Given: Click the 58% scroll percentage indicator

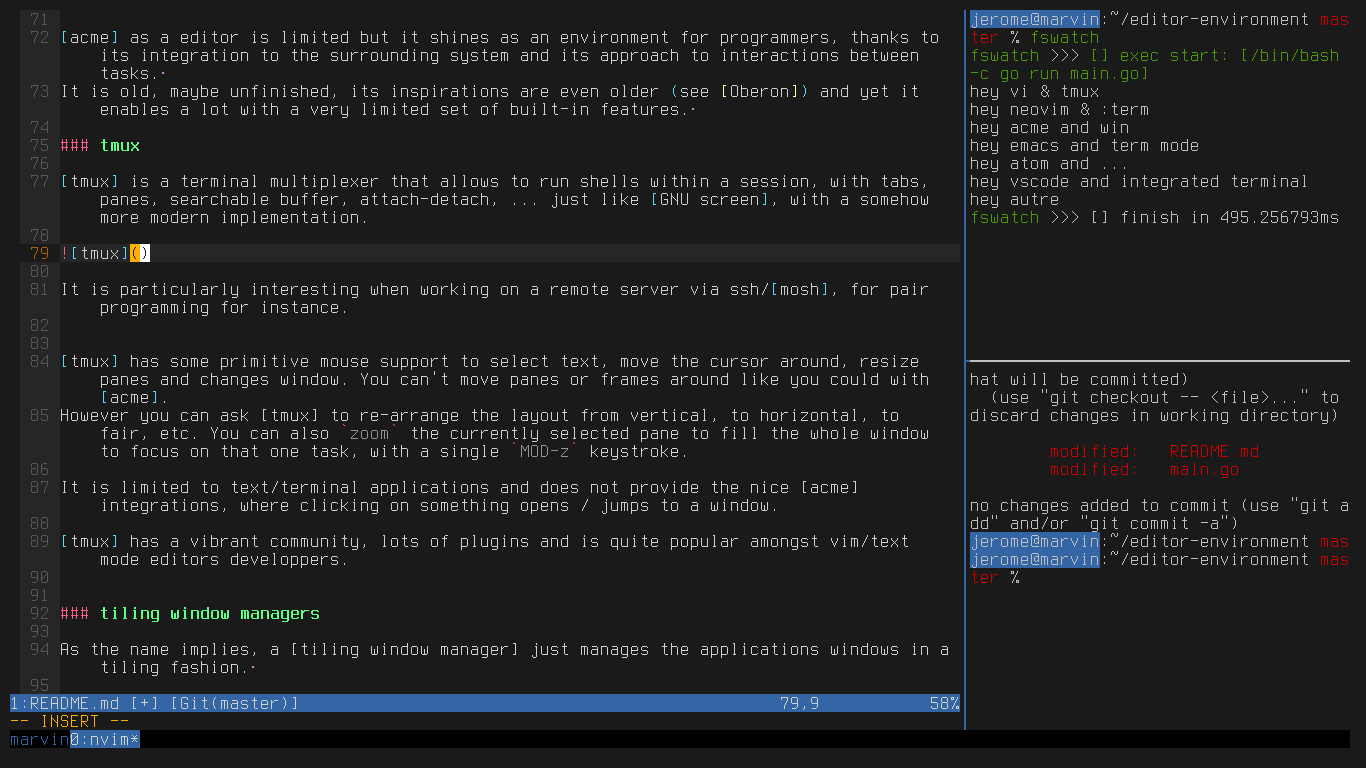Looking at the screenshot, I should pos(945,703).
